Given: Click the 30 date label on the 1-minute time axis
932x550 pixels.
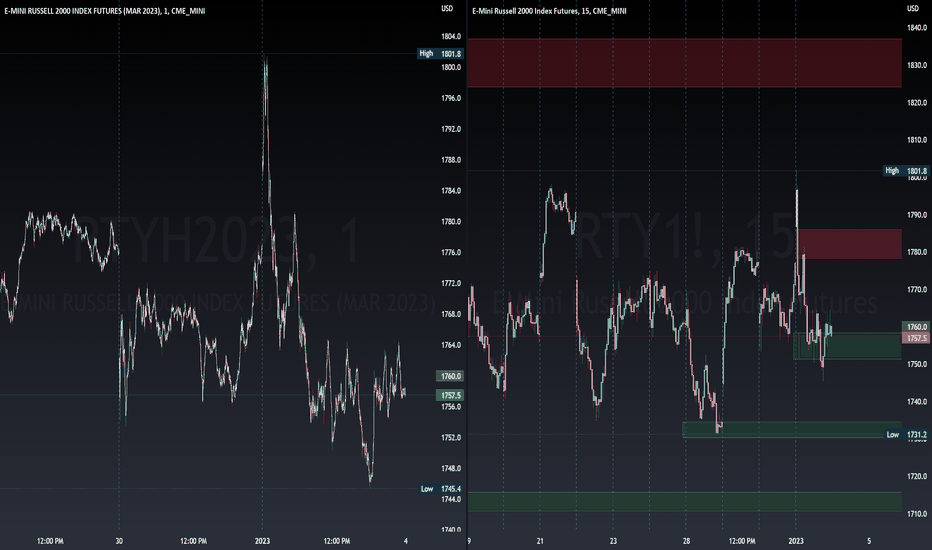Looking at the screenshot, I should tap(119, 541).
